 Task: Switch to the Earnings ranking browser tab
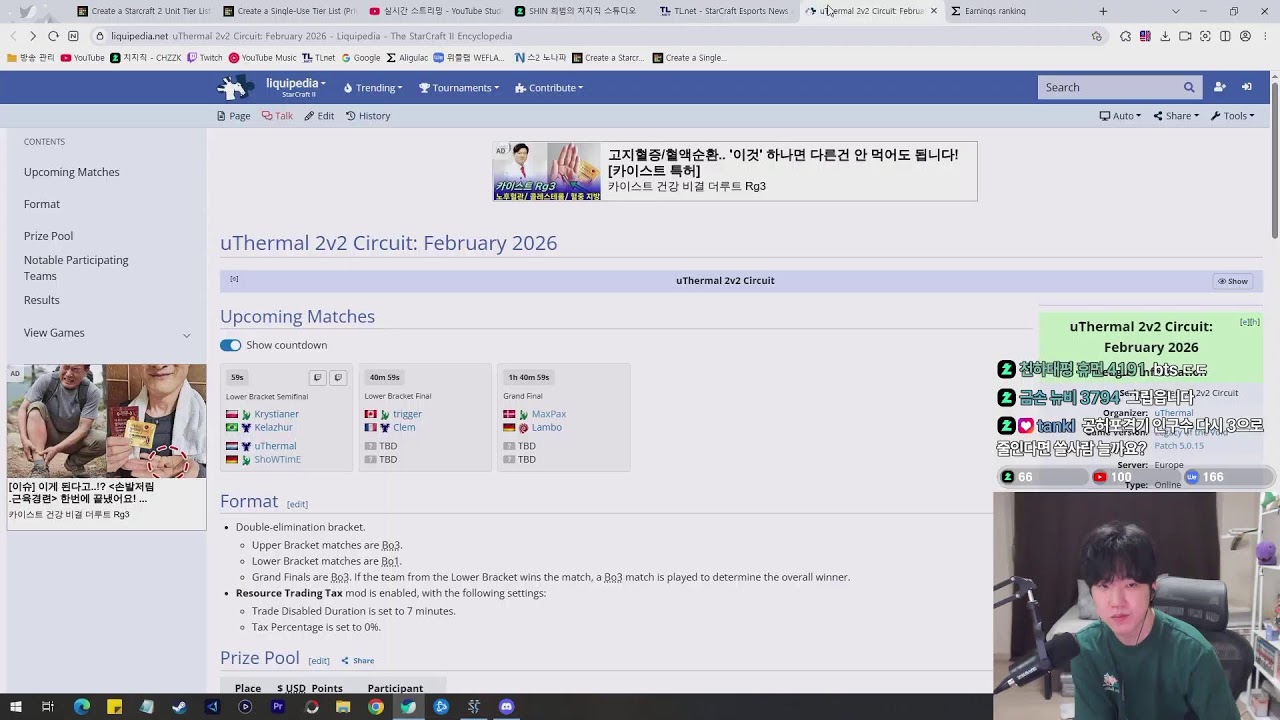click(x=995, y=11)
